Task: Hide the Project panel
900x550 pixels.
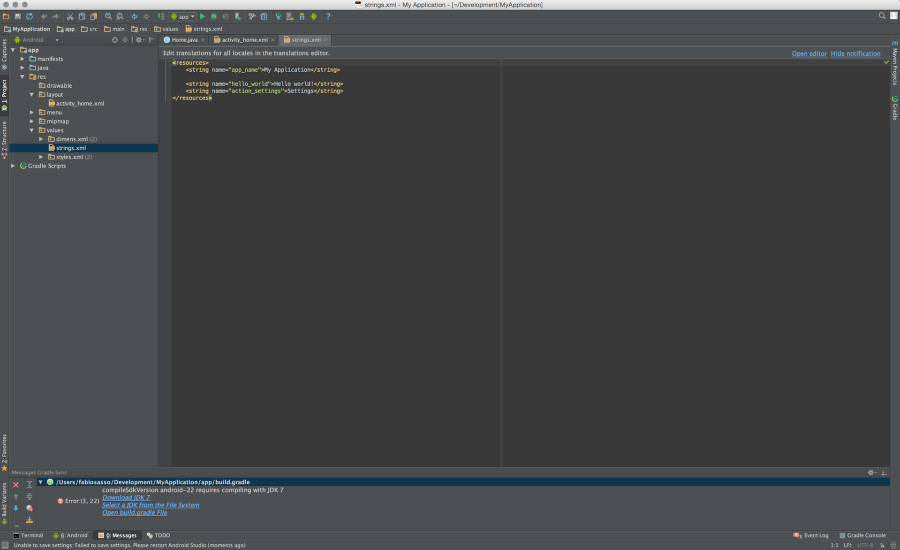Action: click(x=152, y=40)
